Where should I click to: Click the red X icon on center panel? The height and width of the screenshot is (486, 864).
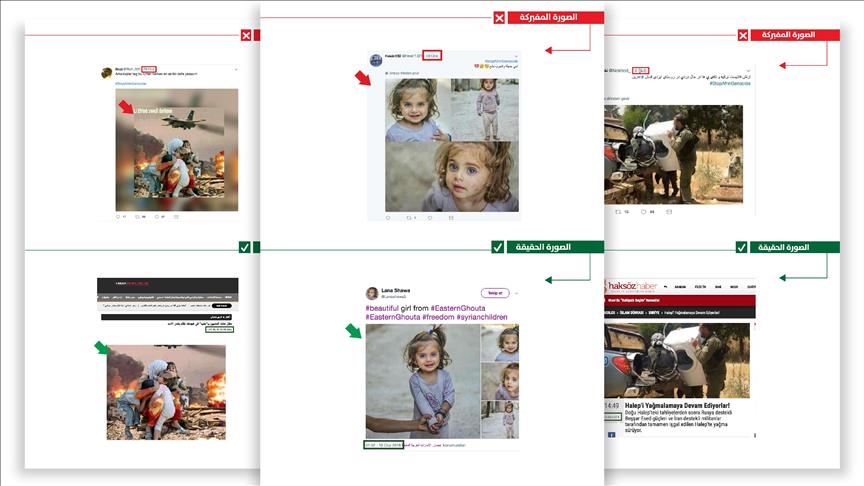point(499,18)
